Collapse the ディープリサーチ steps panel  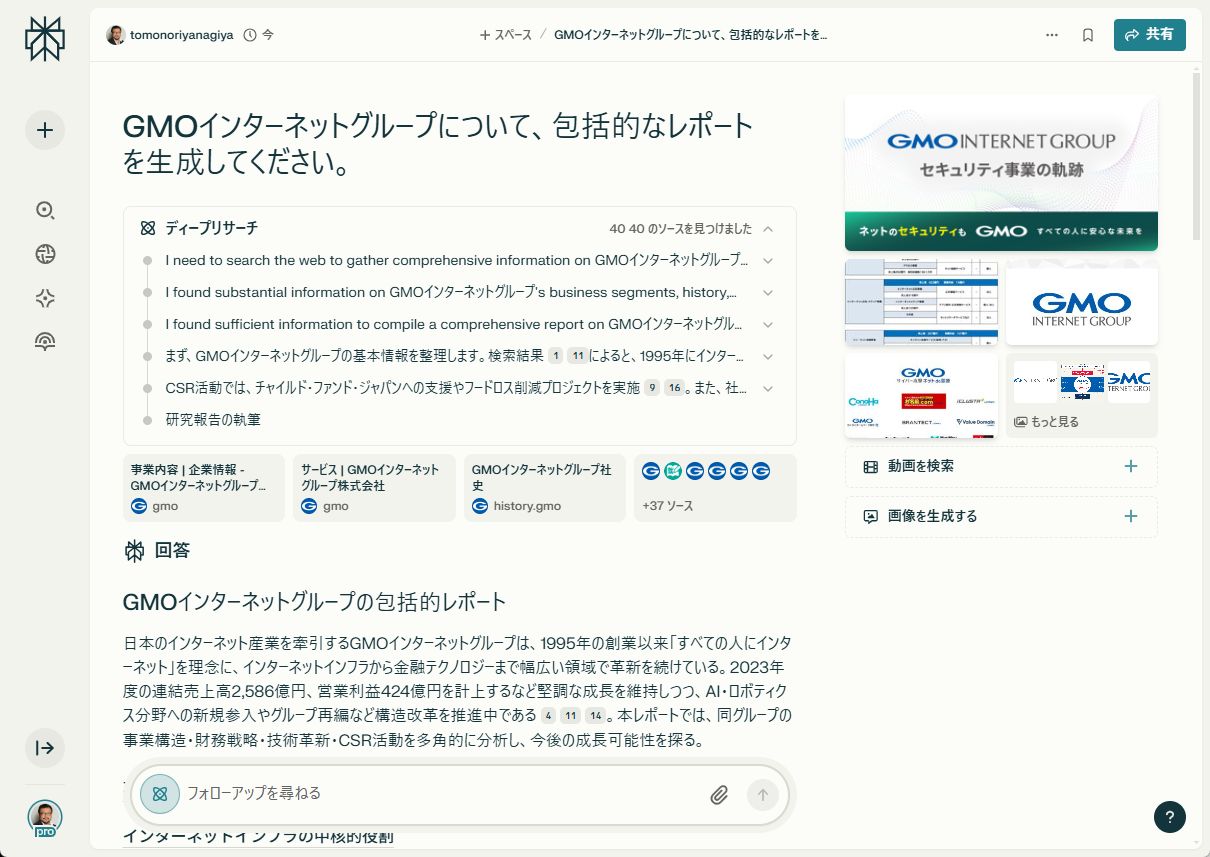pos(768,228)
